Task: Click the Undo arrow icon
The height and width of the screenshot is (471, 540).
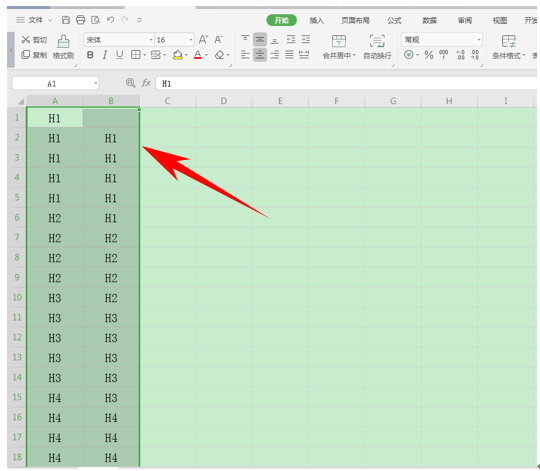Action: [x=110, y=20]
